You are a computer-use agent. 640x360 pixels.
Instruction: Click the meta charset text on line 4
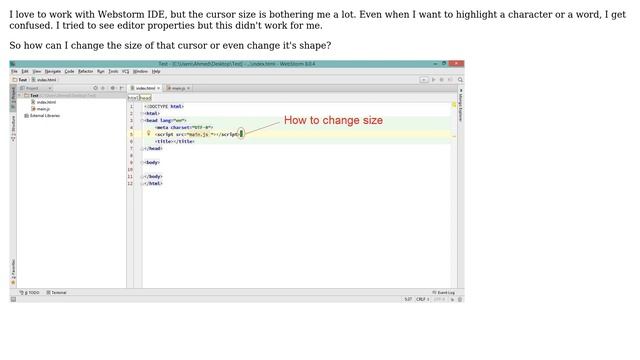(x=184, y=127)
